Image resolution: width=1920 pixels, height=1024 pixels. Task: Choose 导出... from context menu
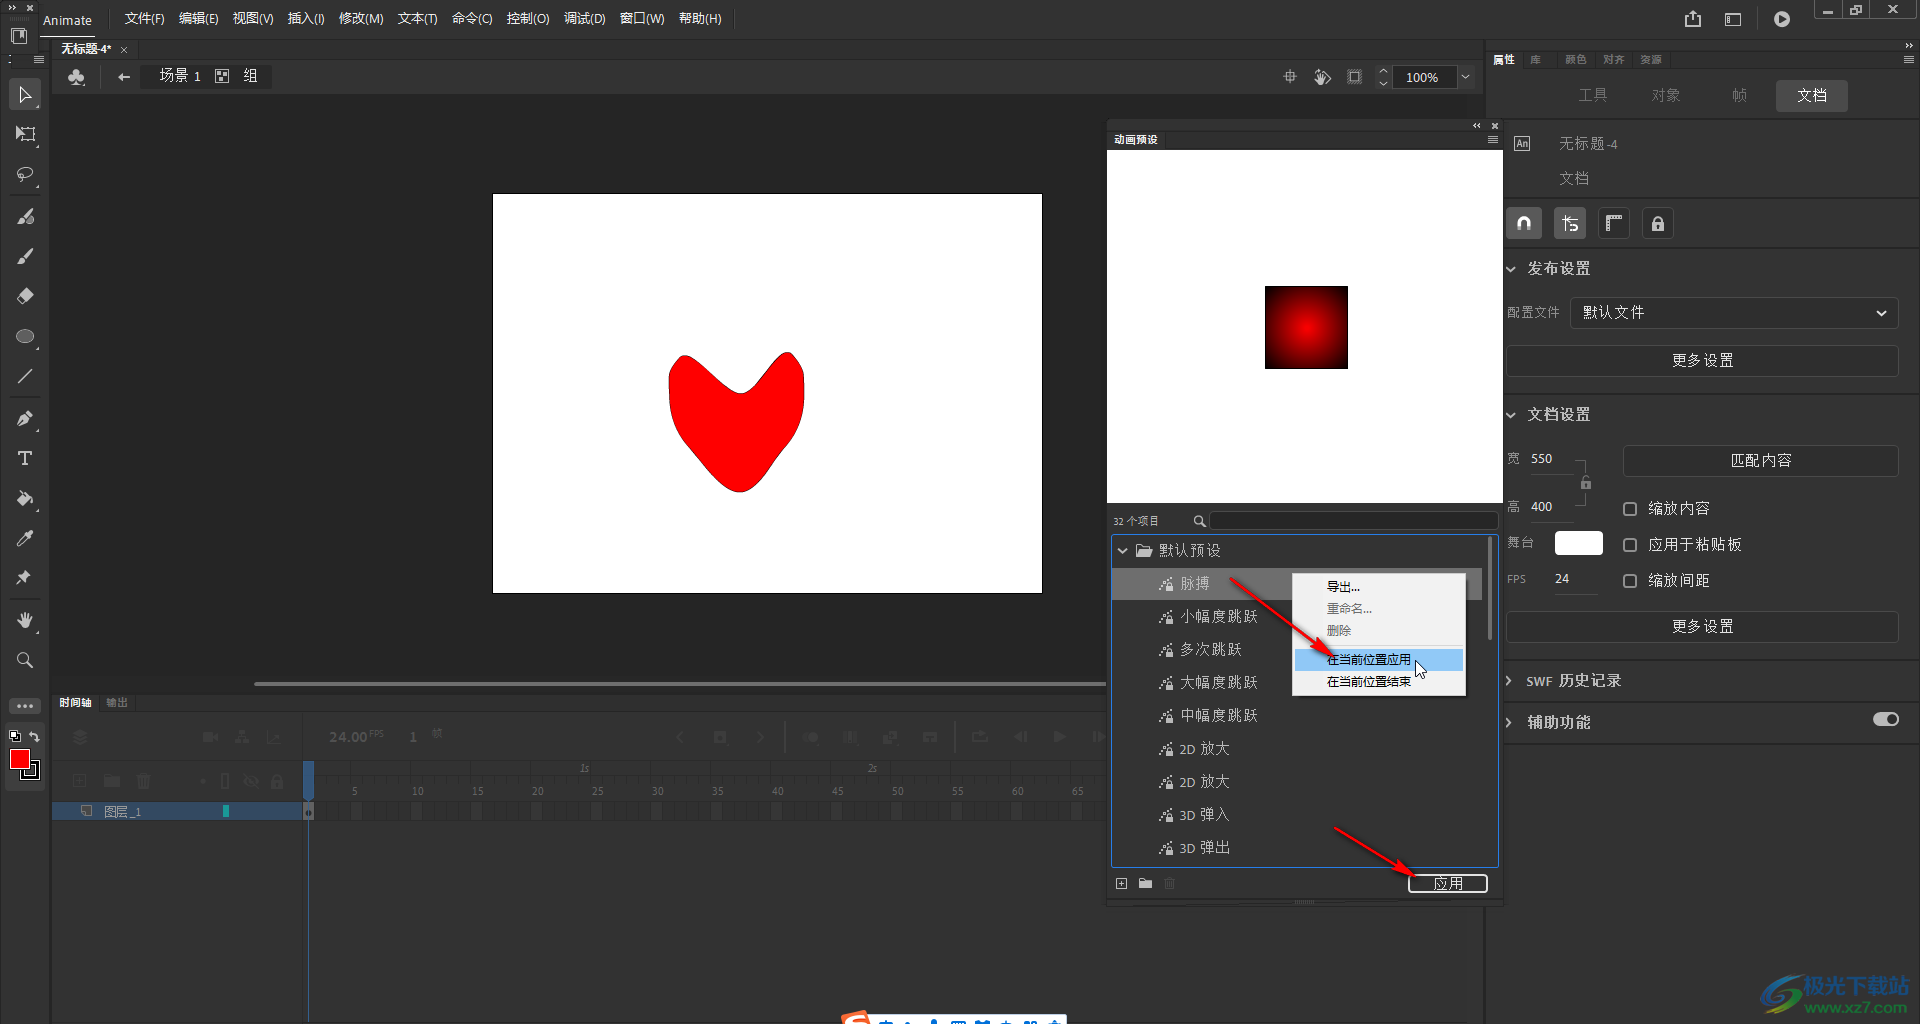pos(1378,587)
